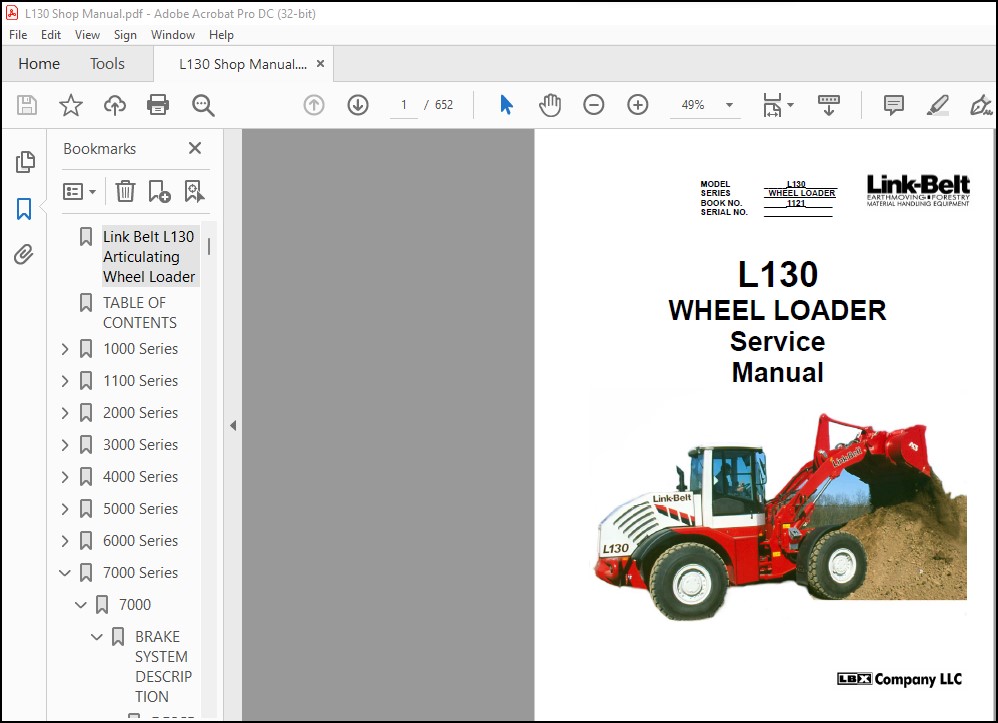Delete selected bookmark with trash icon
Screen dimensions: 998x723
pyautogui.click(x=125, y=191)
